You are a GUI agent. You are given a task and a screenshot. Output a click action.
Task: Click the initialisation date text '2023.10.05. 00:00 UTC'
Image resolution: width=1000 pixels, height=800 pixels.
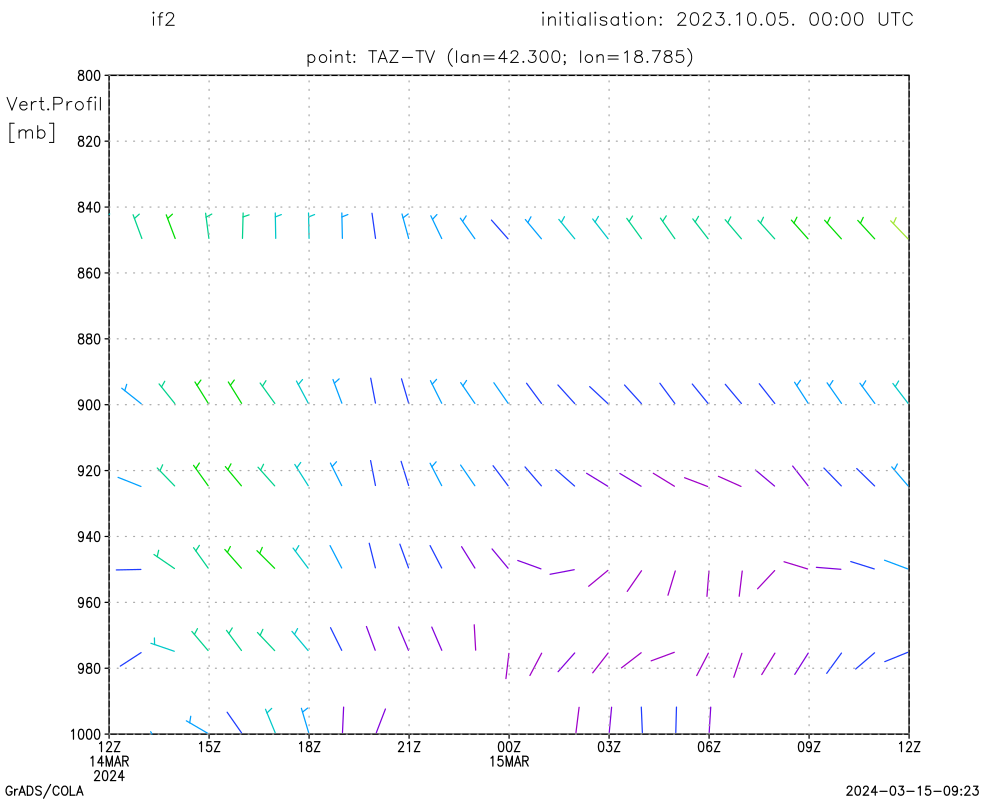click(795, 19)
